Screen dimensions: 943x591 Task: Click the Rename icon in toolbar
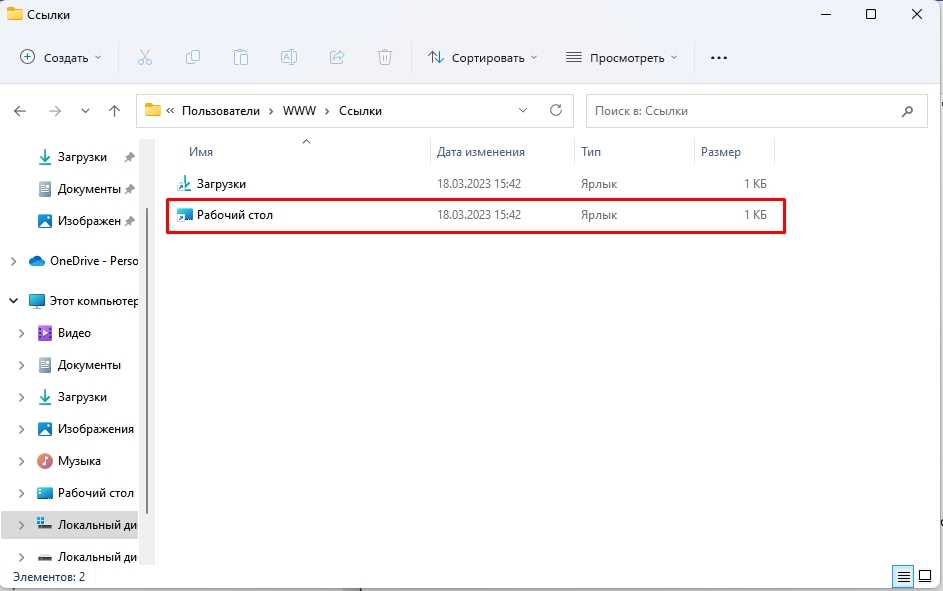(288, 58)
